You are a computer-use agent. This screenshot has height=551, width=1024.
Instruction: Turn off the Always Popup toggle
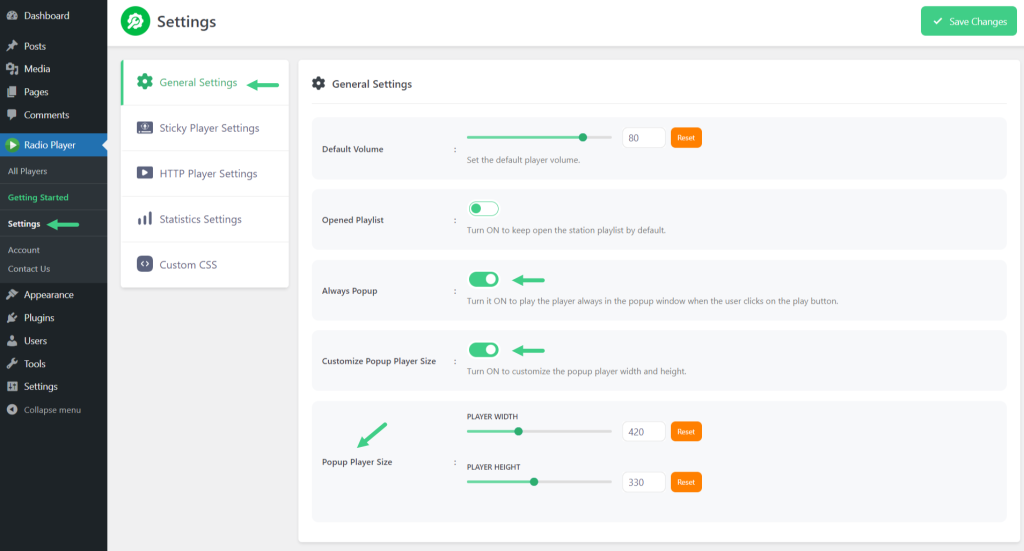coord(483,279)
